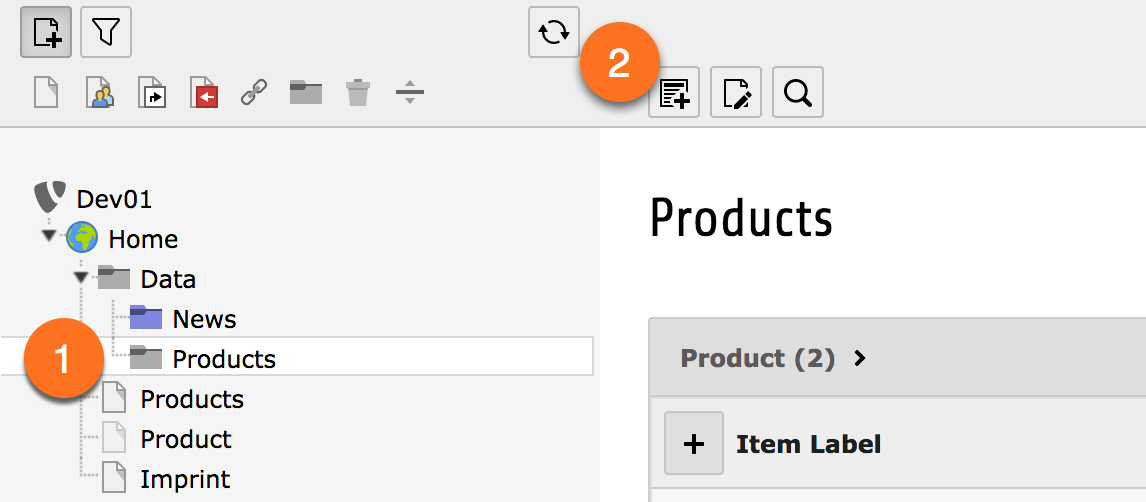This screenshot has height=502, width=1146.
Task: Expand the Product (2) table header
Action: point(860,358)
